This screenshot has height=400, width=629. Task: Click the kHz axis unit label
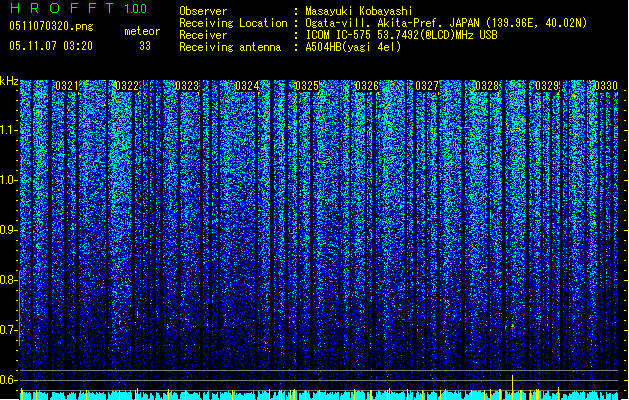(x=9, y=81)
